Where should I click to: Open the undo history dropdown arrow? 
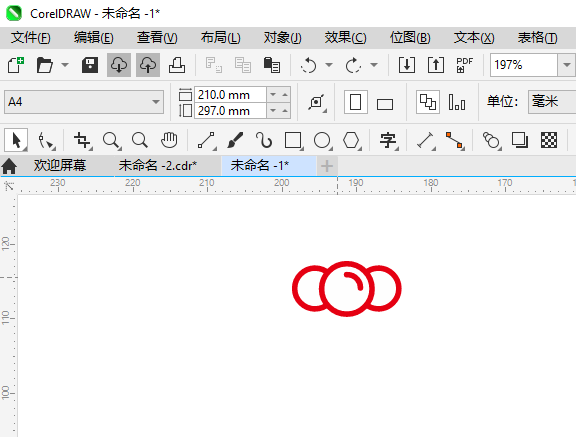329,65
